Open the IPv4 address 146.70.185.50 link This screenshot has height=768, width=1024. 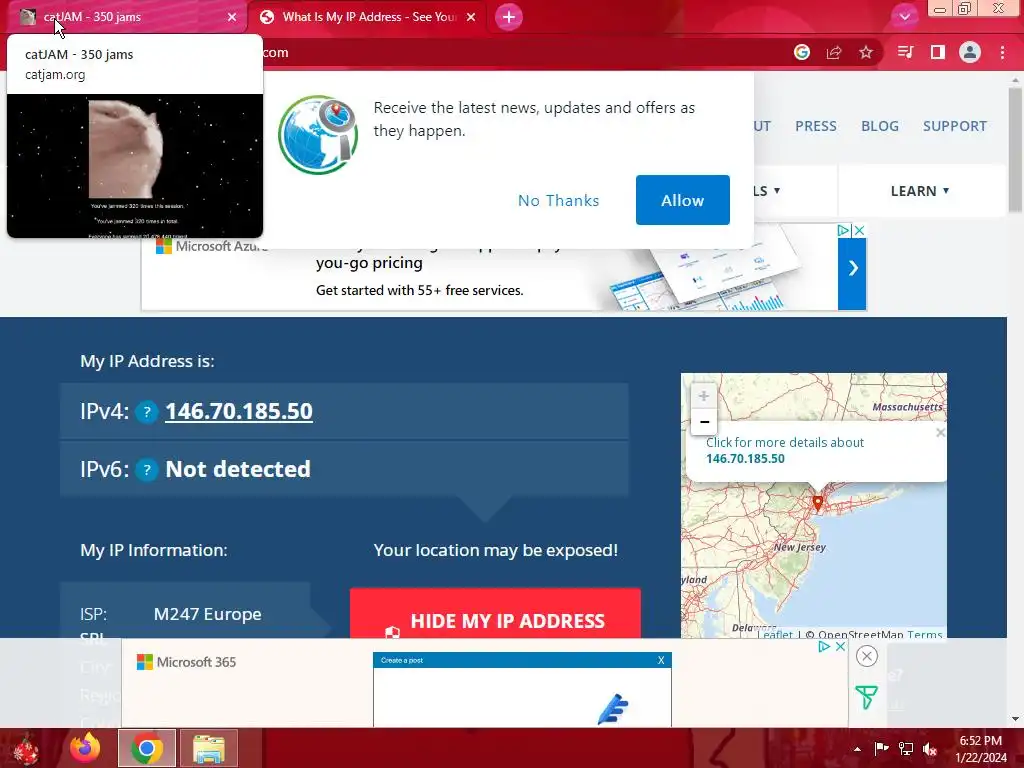[239, 411]
